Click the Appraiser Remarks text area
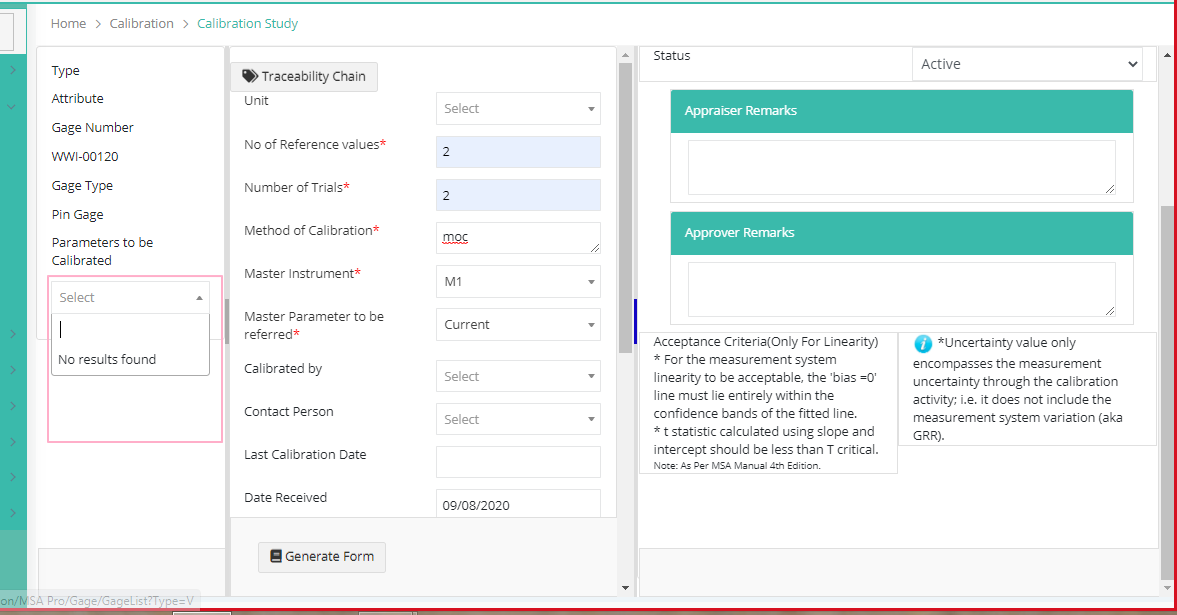1177x615 pixels. 902,167
